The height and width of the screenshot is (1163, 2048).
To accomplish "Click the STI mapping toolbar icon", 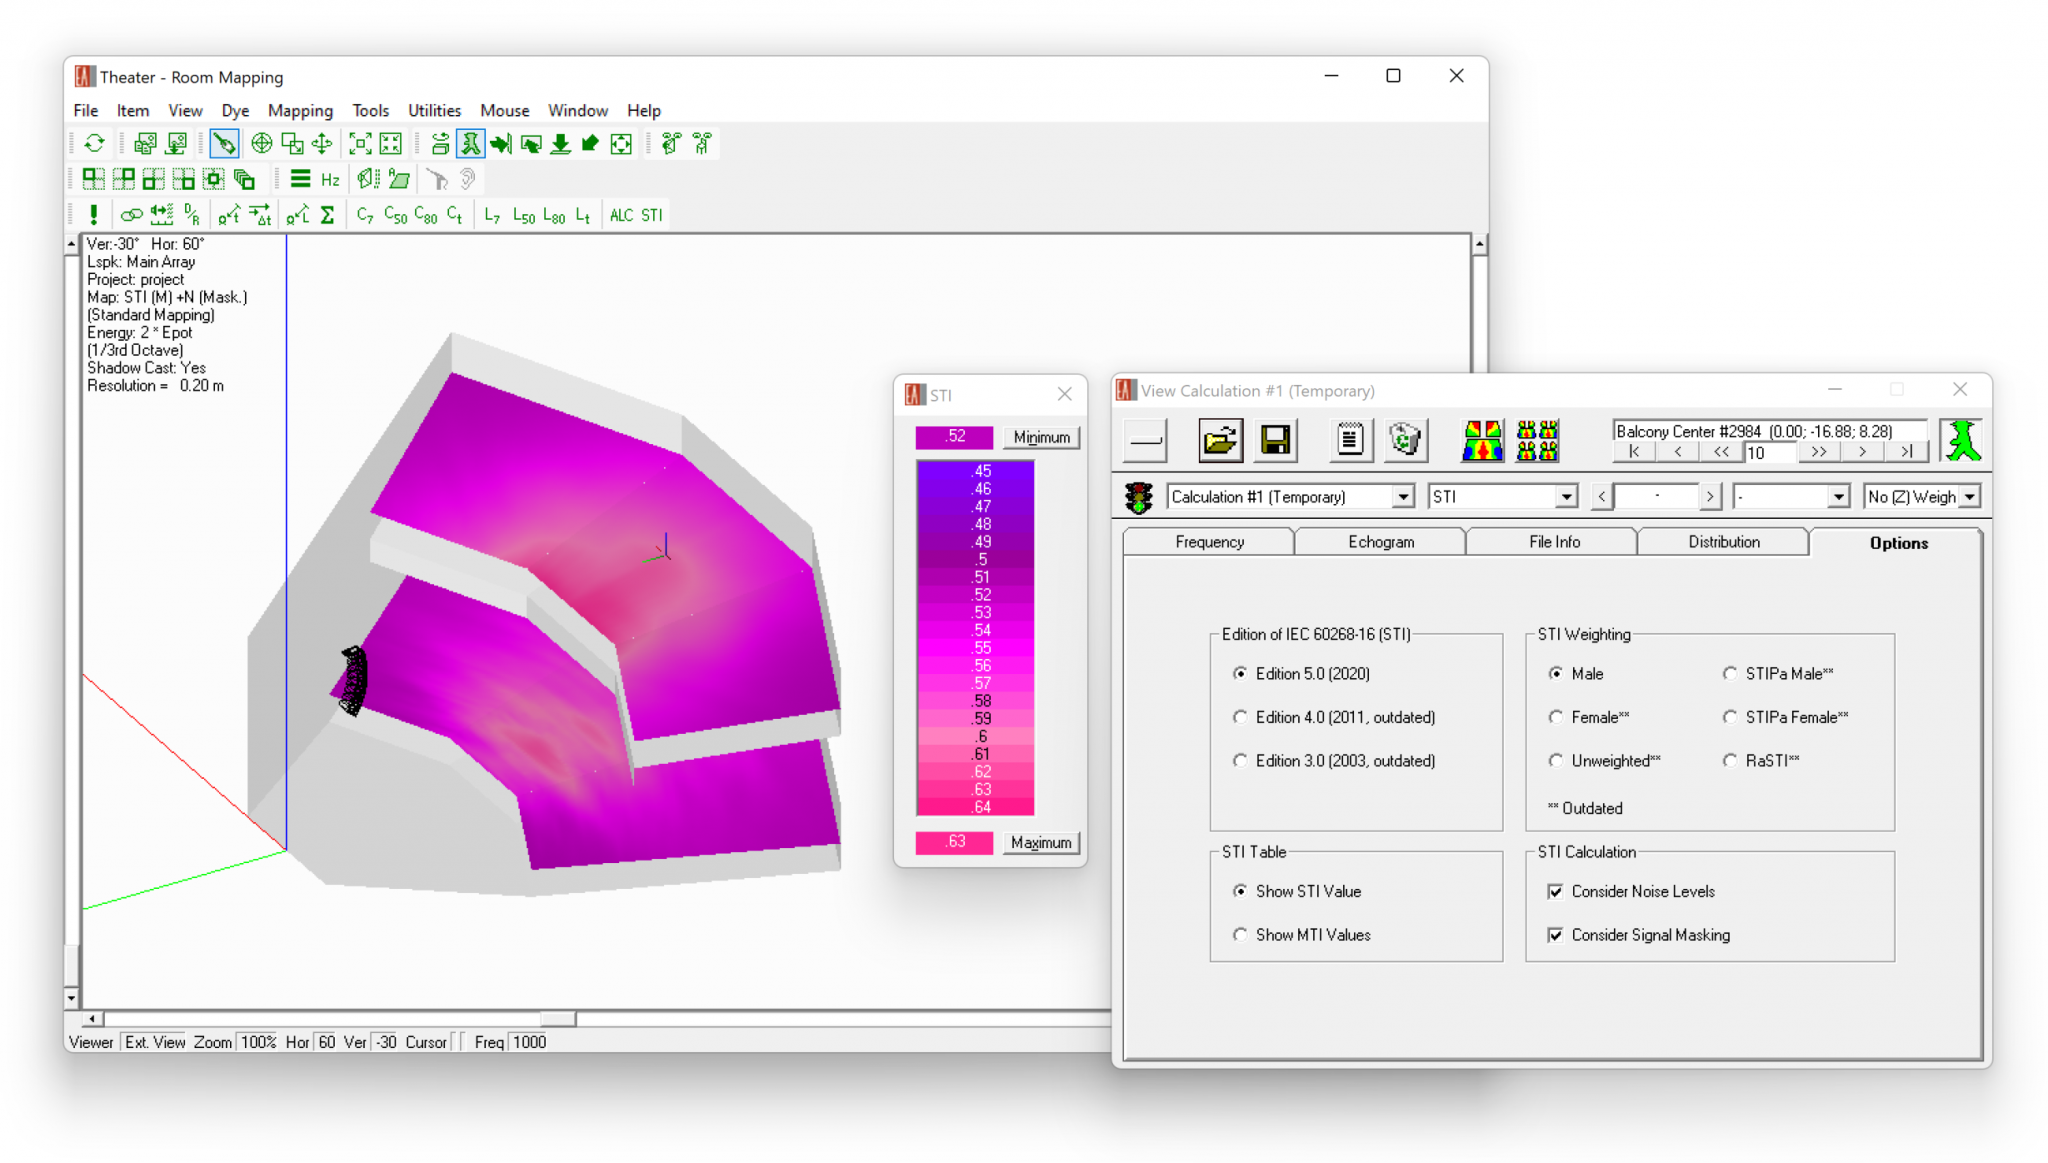I will click(x=652, y=215).
